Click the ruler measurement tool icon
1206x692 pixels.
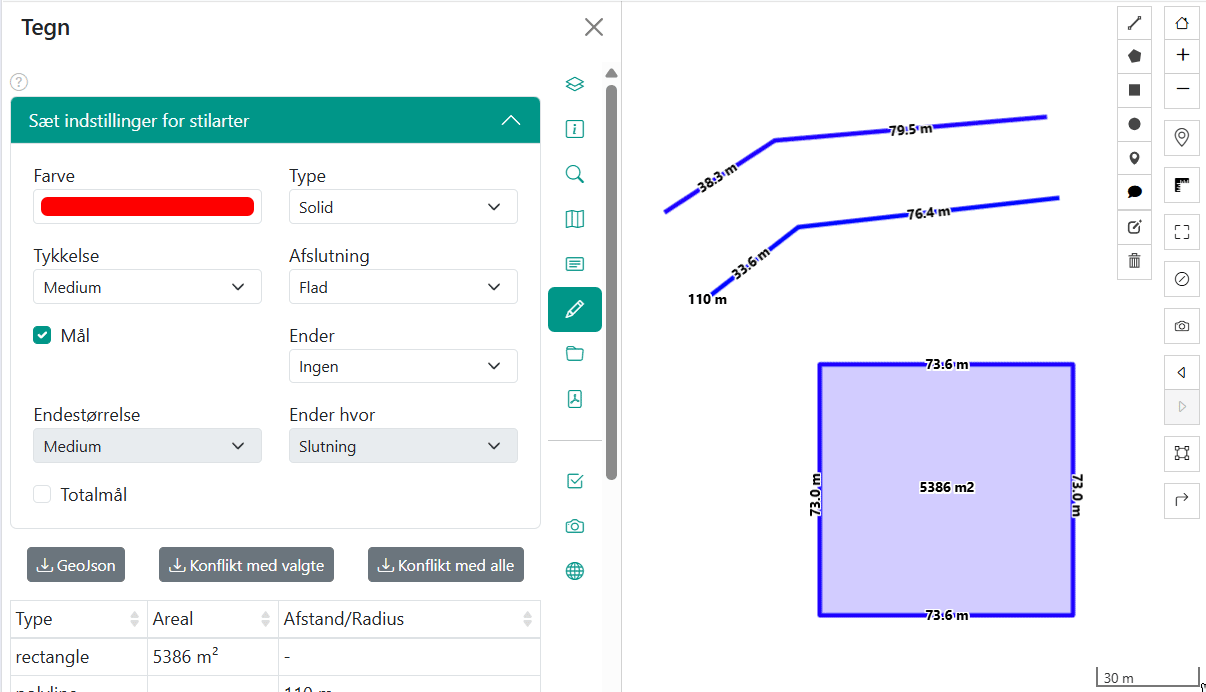tap(1182, 185)
